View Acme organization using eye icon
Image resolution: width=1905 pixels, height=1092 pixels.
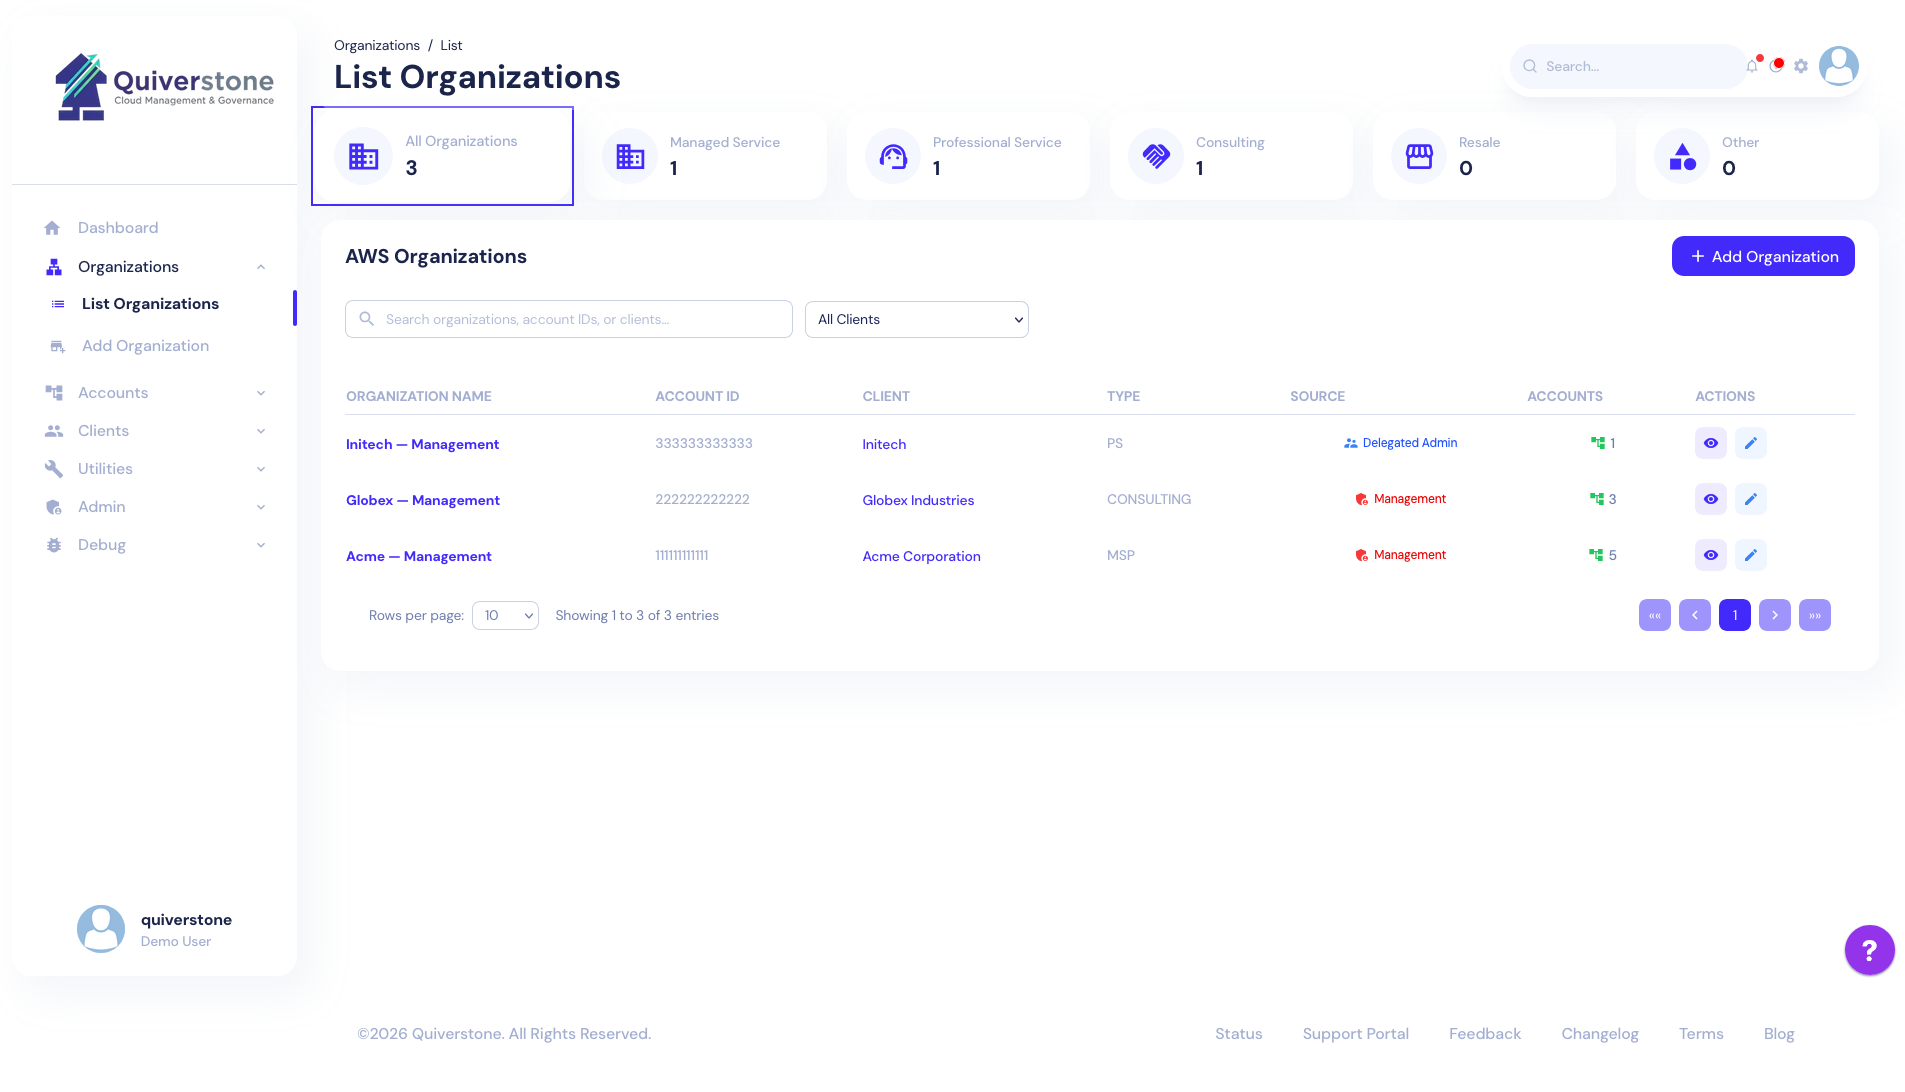click(x=1710, y=555)
